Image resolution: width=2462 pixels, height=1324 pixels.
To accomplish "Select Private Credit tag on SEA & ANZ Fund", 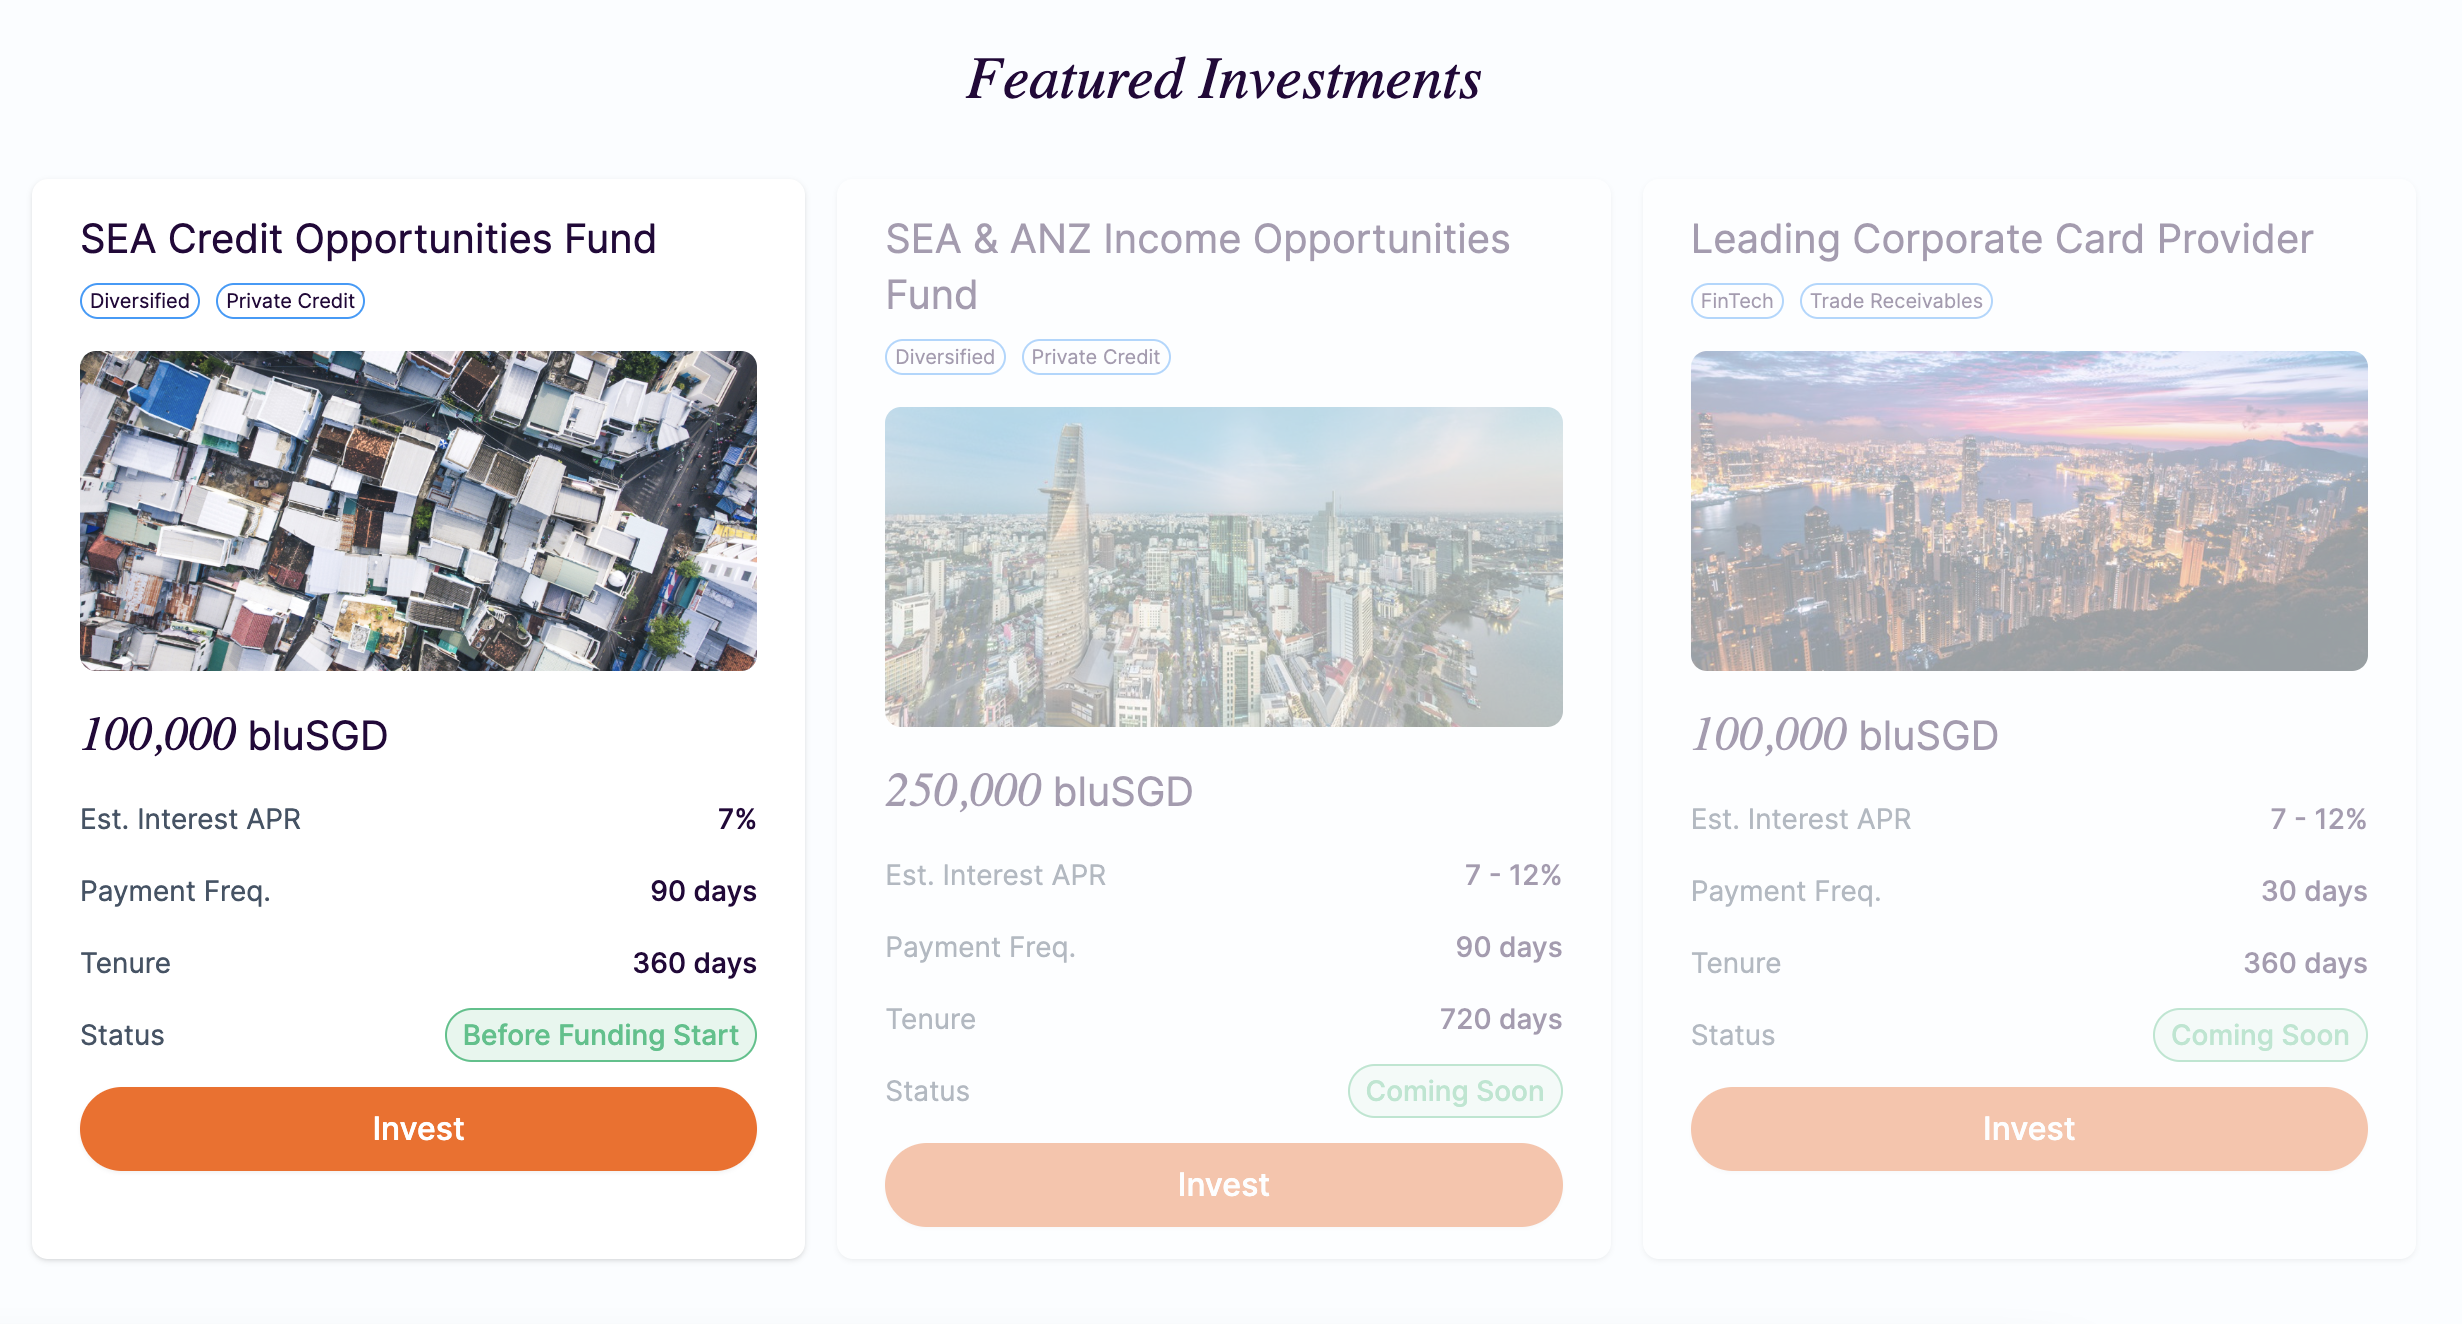I will pyautogui.click(x=1096, y=357).
